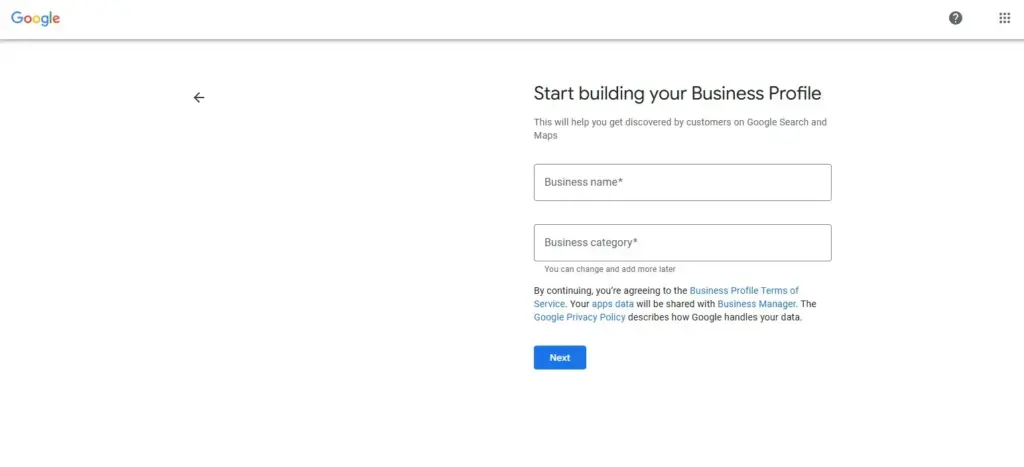The image size is (1024, 467).
Task: Click the word "Service" in the terms link
Action: 549,304
